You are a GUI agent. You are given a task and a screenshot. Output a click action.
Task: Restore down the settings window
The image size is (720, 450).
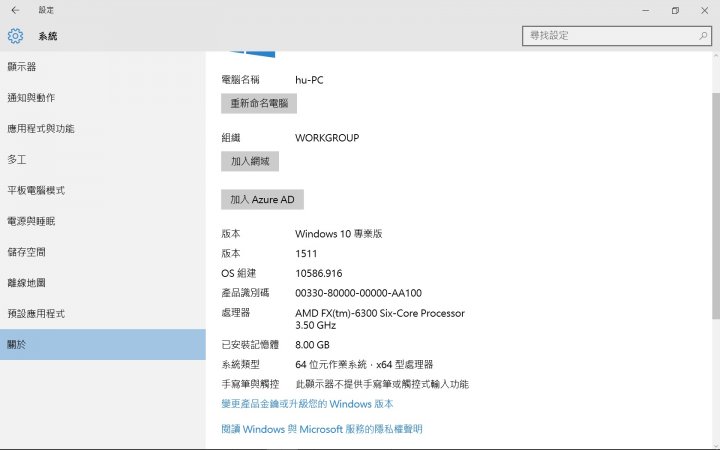tap(675, 10)
